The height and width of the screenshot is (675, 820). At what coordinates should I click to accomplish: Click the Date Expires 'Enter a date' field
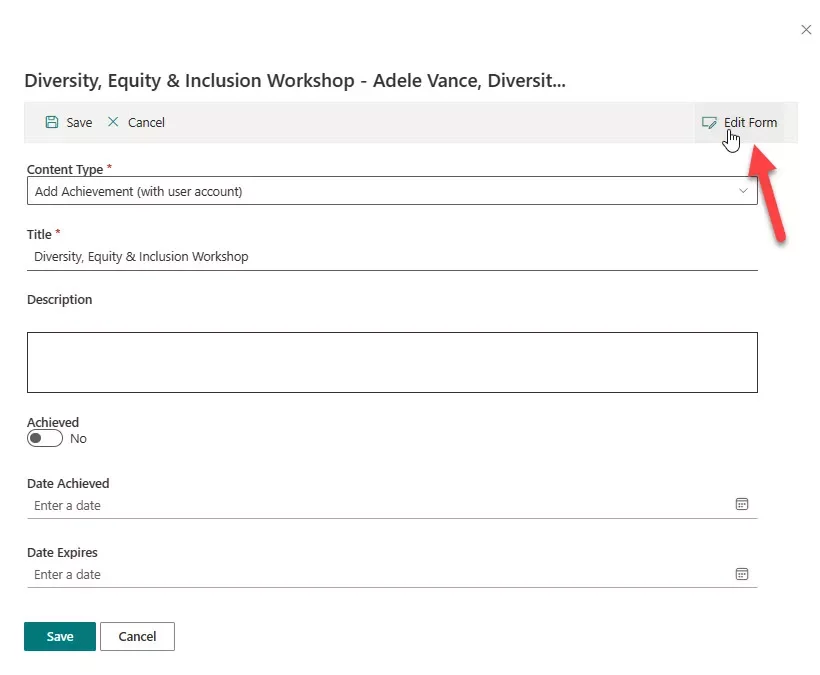pos(380,574)
